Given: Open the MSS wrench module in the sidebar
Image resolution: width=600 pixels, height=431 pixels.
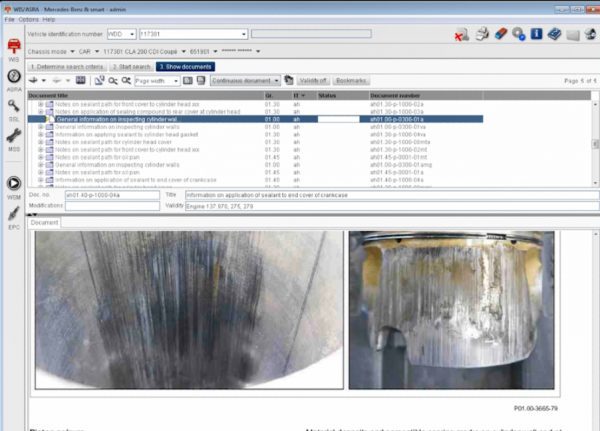Looking at the screenshot, I should 14,136.
